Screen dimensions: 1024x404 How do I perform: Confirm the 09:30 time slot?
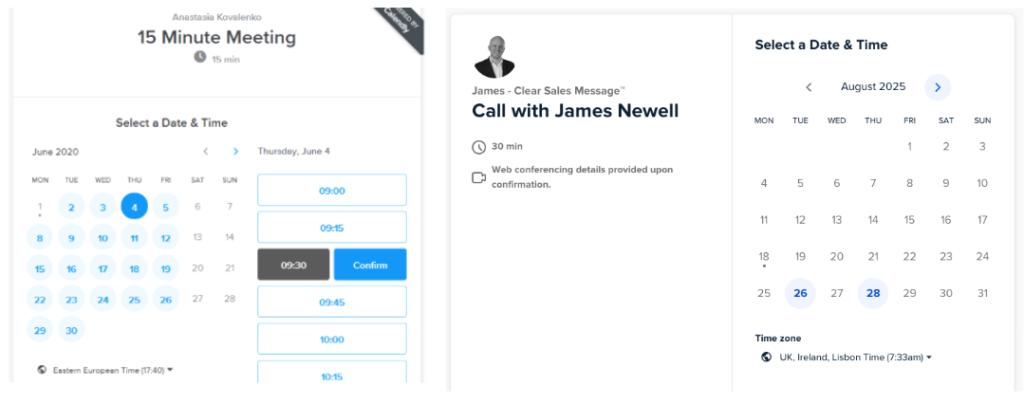370,265
